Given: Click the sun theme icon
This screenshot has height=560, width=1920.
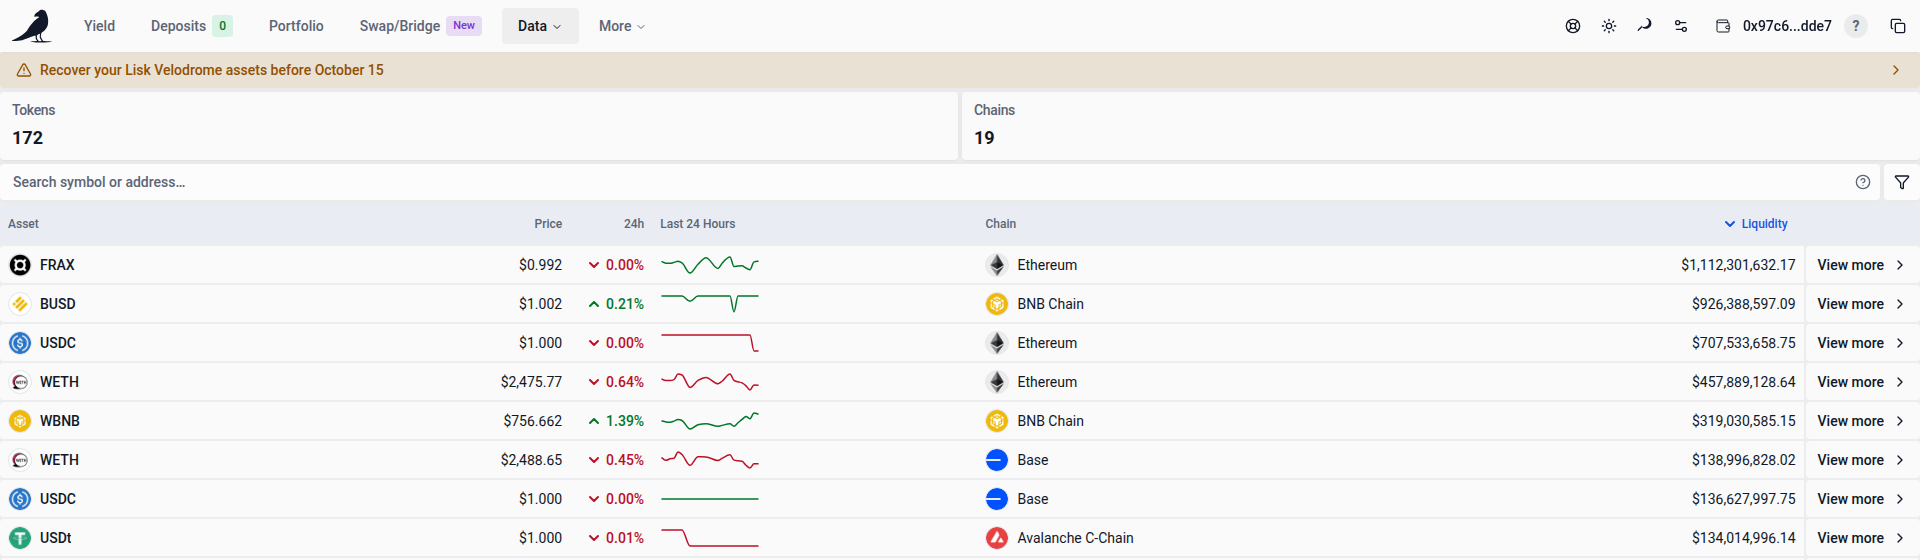Looking at the screenshot, I should coord(1609,26).
